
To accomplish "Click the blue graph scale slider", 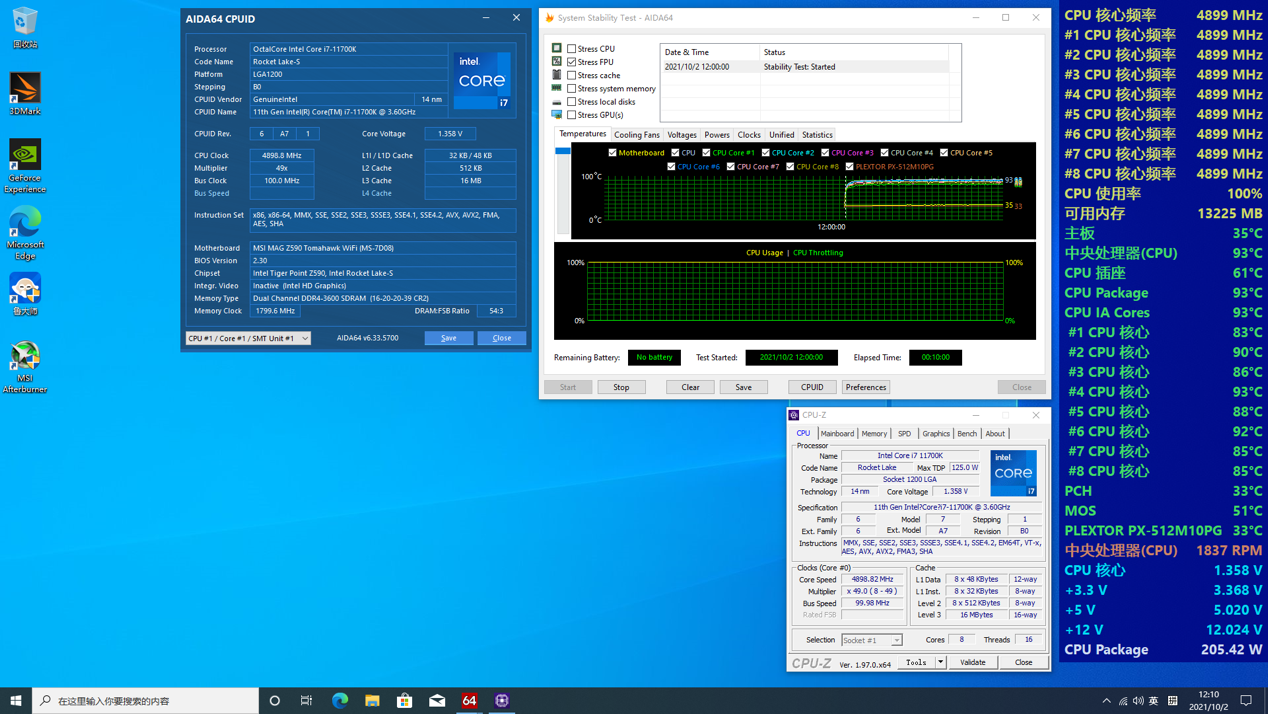I will [562, 150].
